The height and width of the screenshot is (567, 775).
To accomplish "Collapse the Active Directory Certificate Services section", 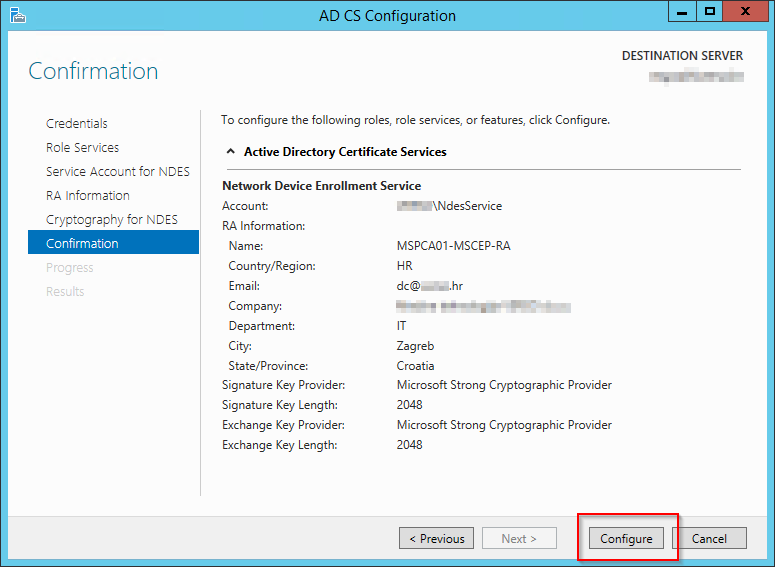I will (232, 152).
